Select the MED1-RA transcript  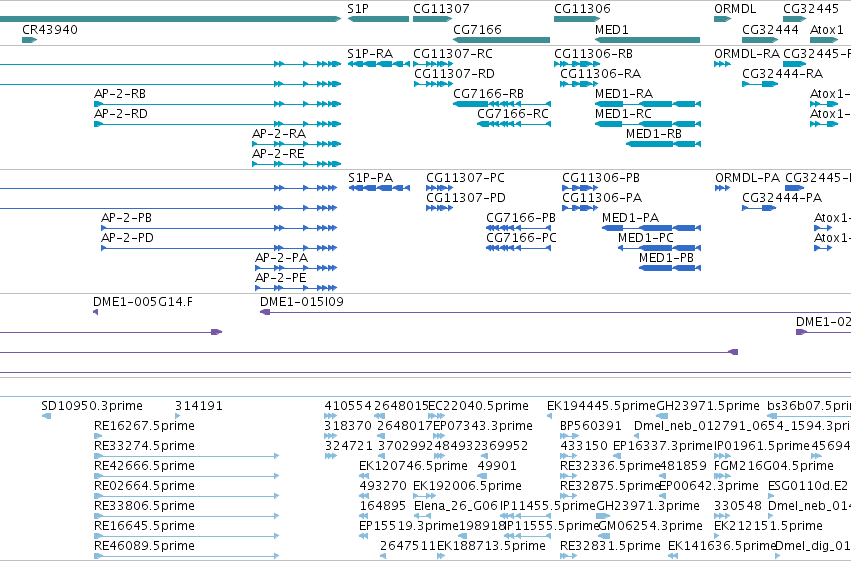point(648,104)
